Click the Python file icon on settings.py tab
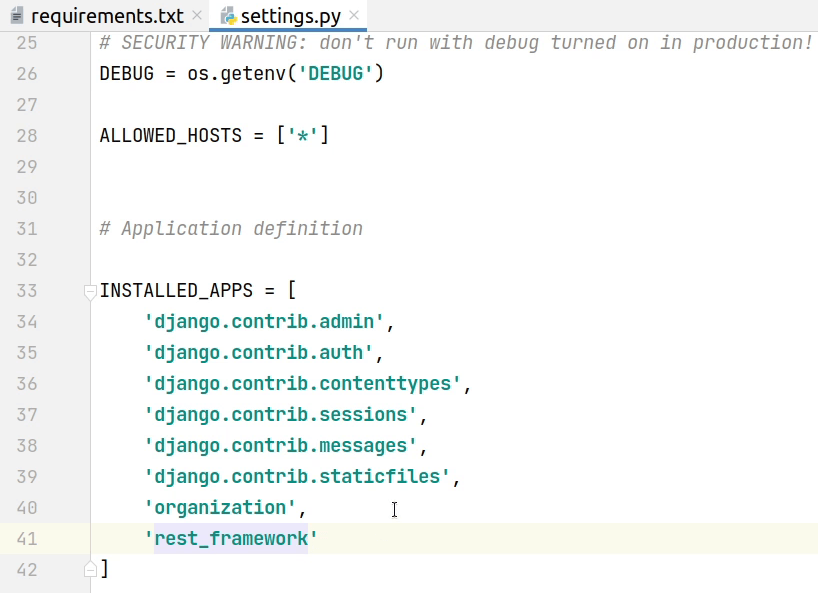818x593 pixels. pos(228,17)
